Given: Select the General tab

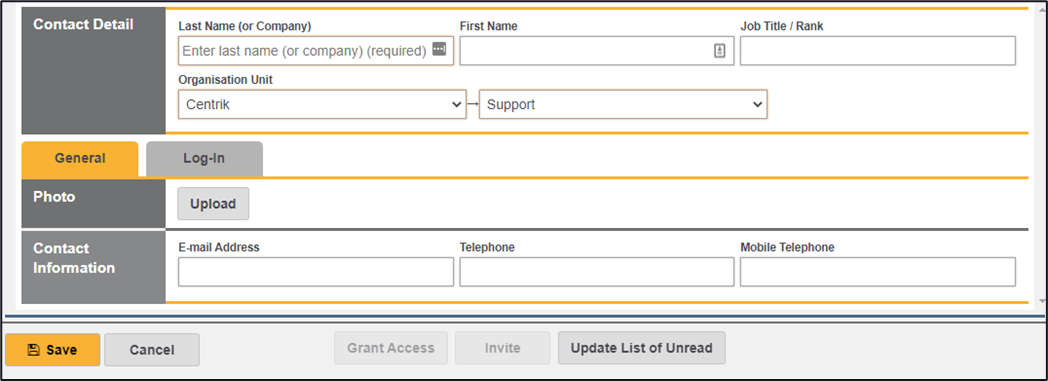Looking at the screenshot, I should [80, 159].
